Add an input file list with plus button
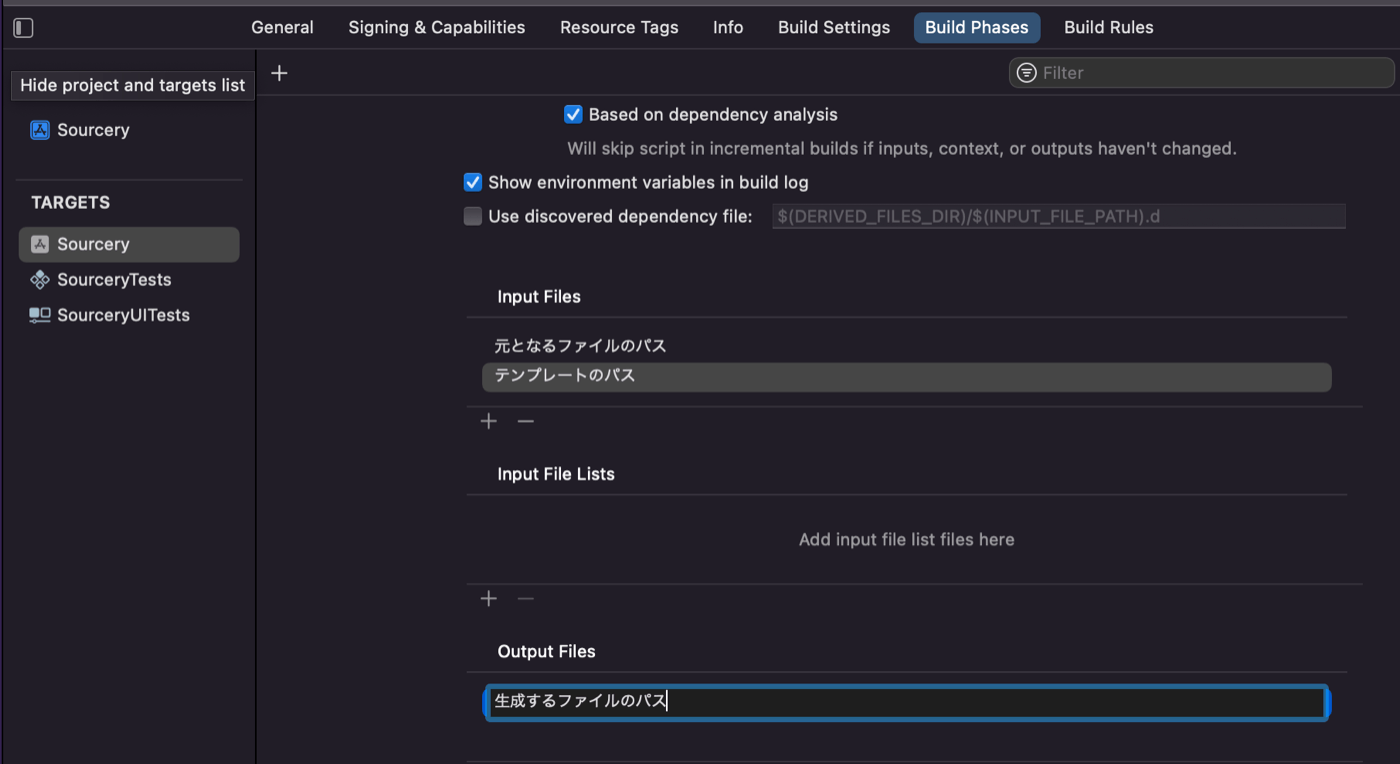The height and width of the screenshot is (764, 1400). (x=489, y=599)
